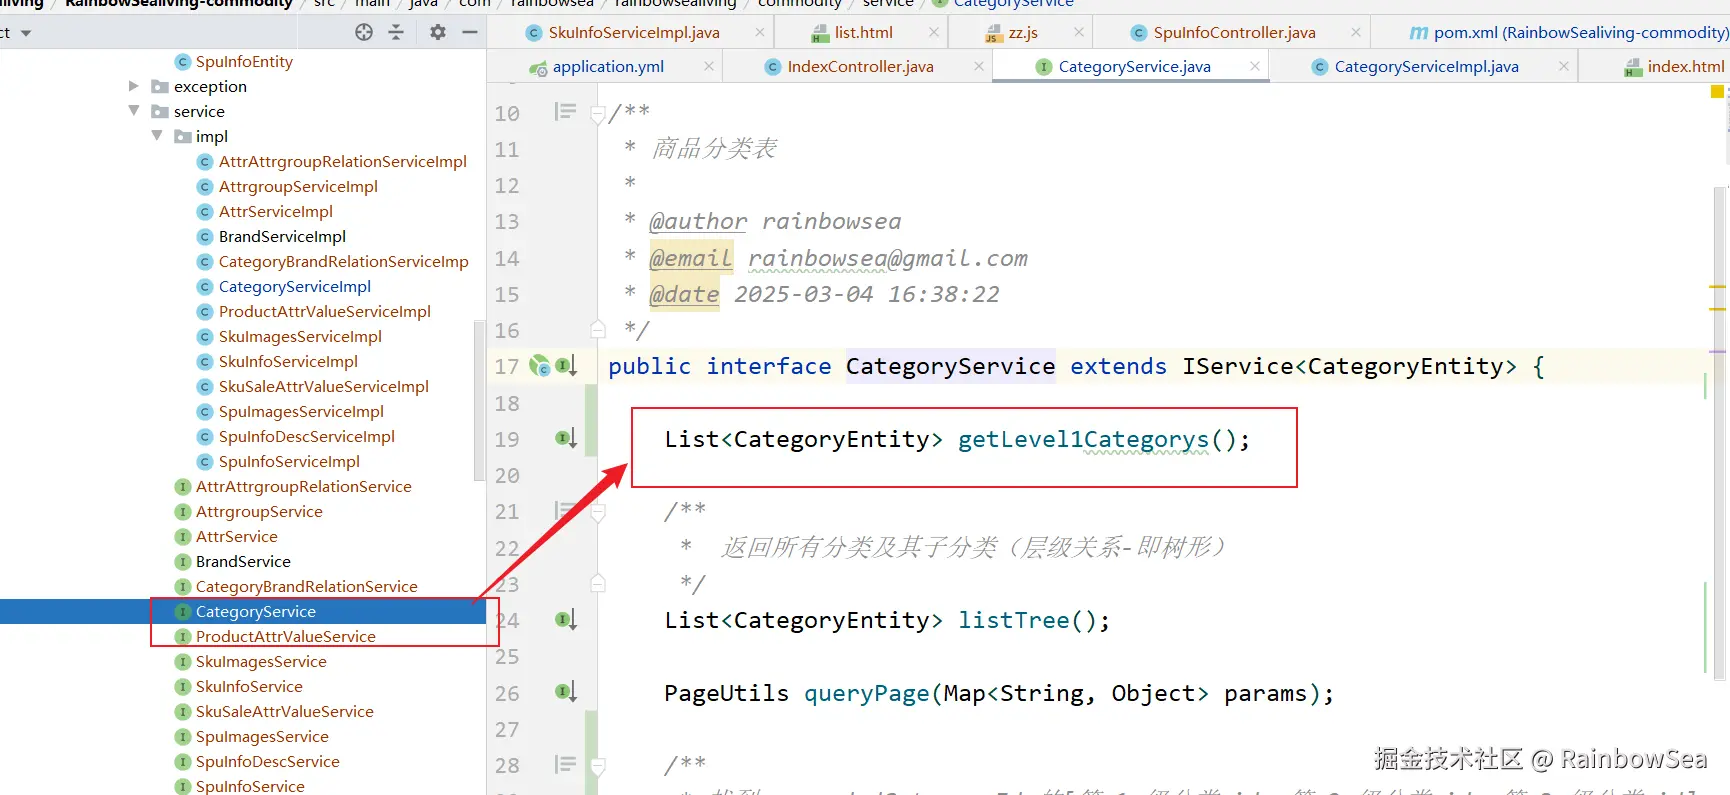Click line number 20 in gutter
The image size is (1730, 795).
(507, 476)
